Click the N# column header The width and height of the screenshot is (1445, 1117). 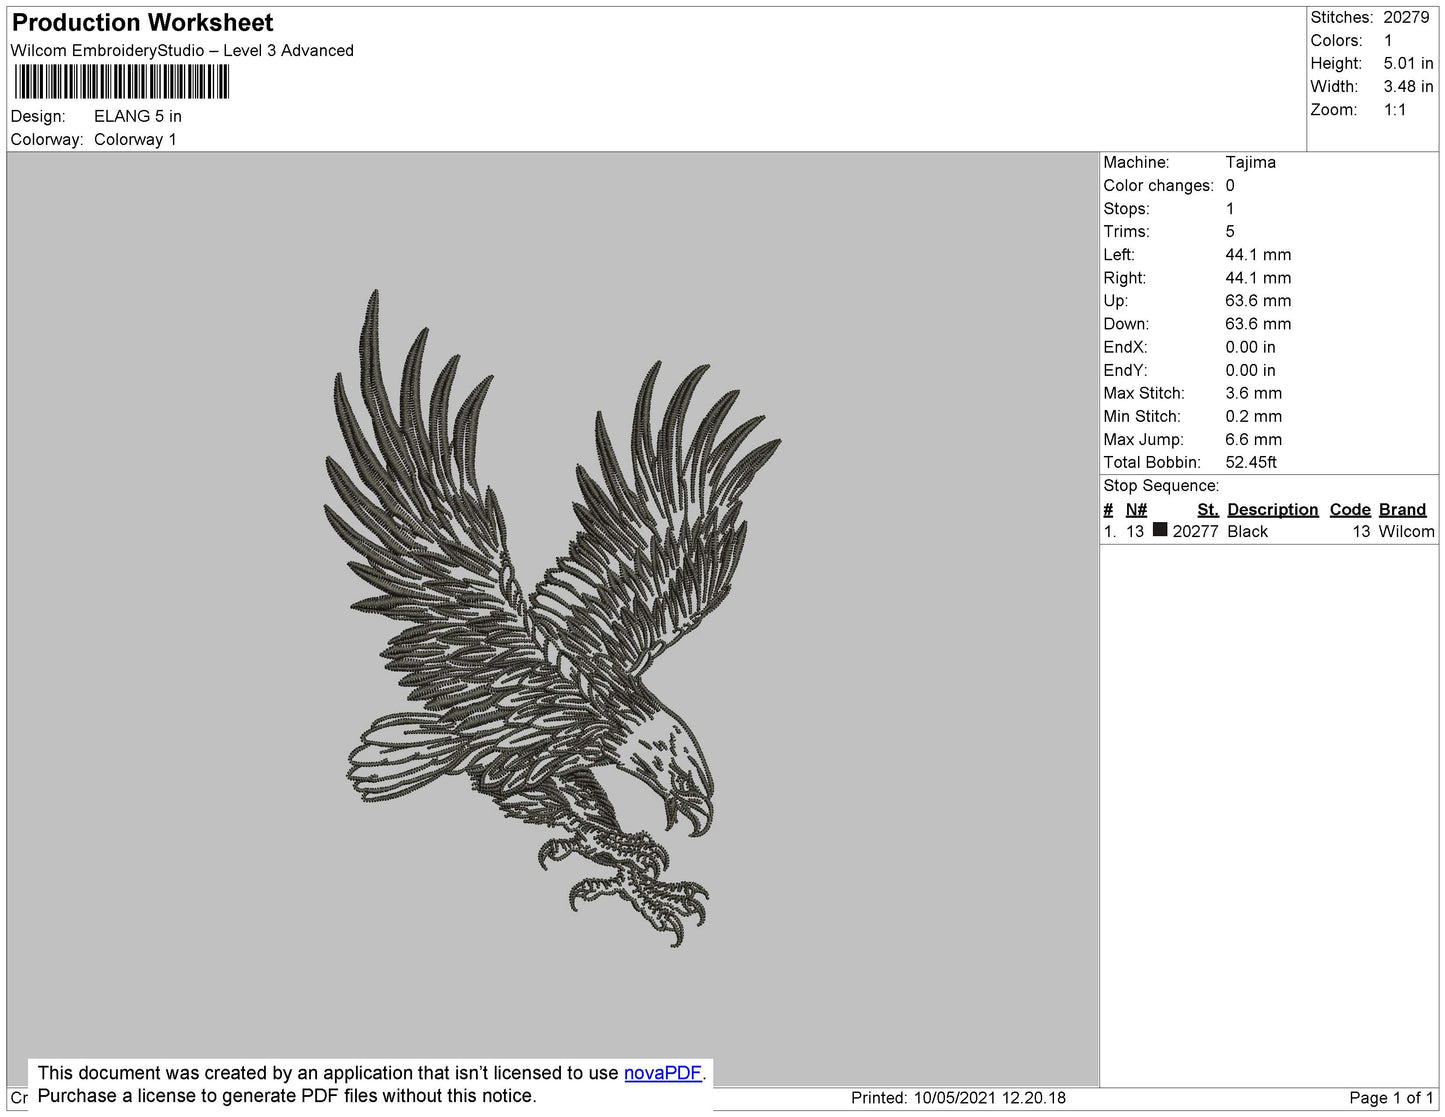click(1136, 509)
